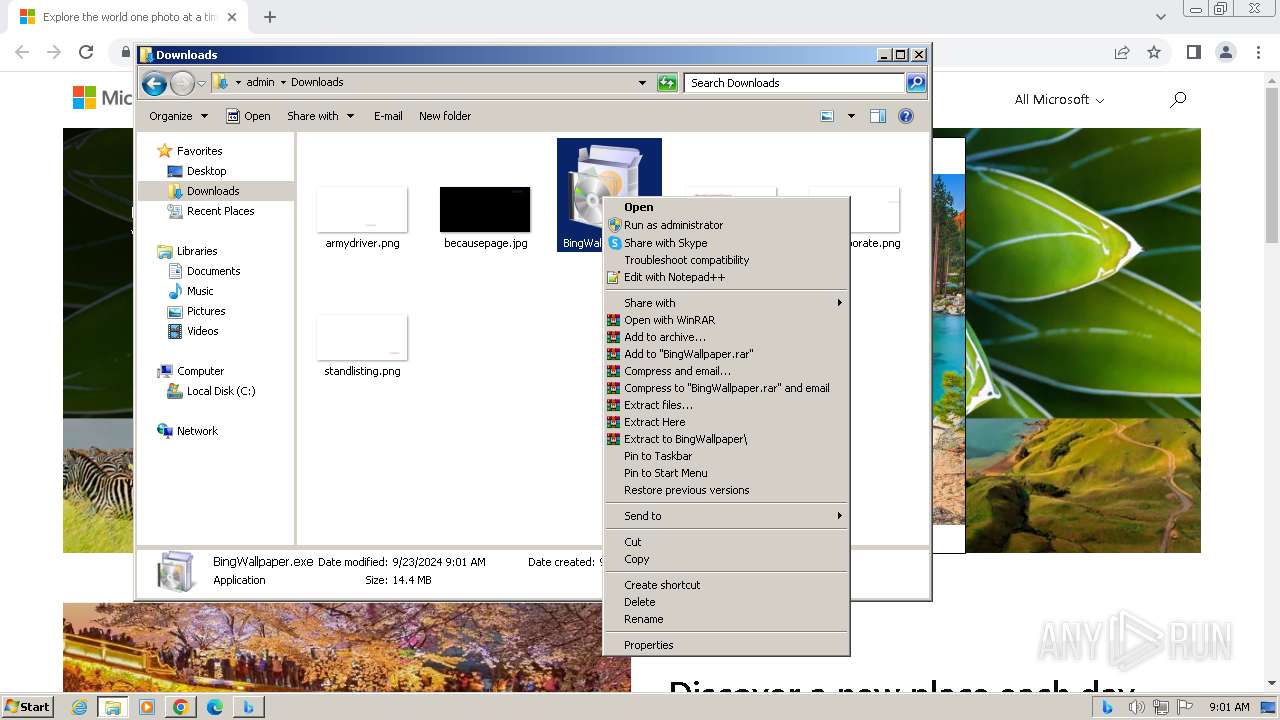Click the Windows Start button

(x=27, y=706)
